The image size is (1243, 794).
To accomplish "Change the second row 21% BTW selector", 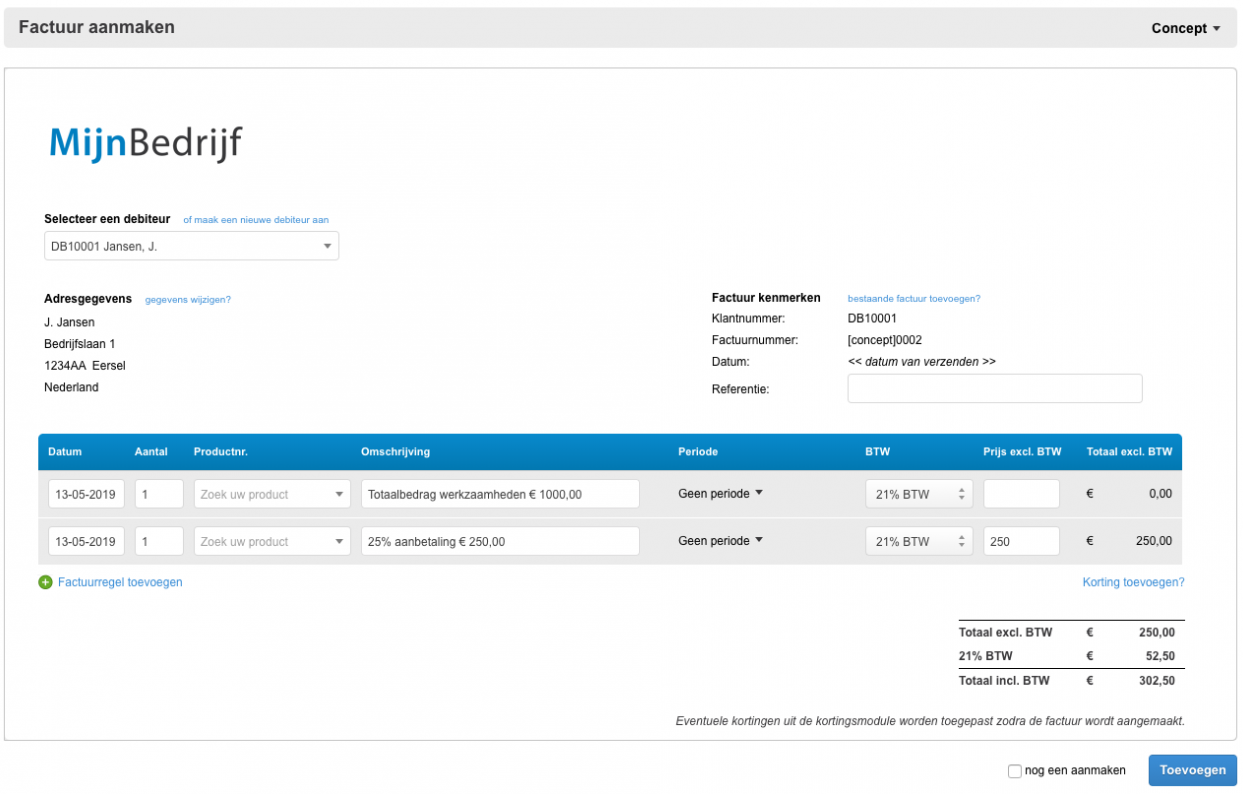I will [x=918, y=542].
